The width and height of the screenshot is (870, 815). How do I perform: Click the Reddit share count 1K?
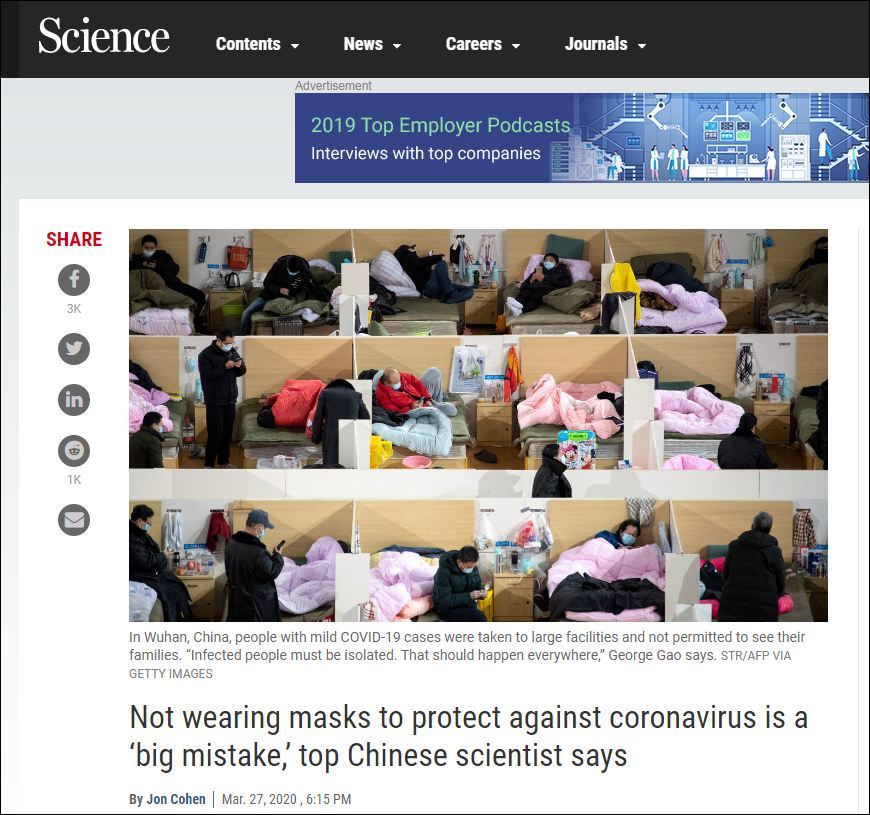(74, 480)
